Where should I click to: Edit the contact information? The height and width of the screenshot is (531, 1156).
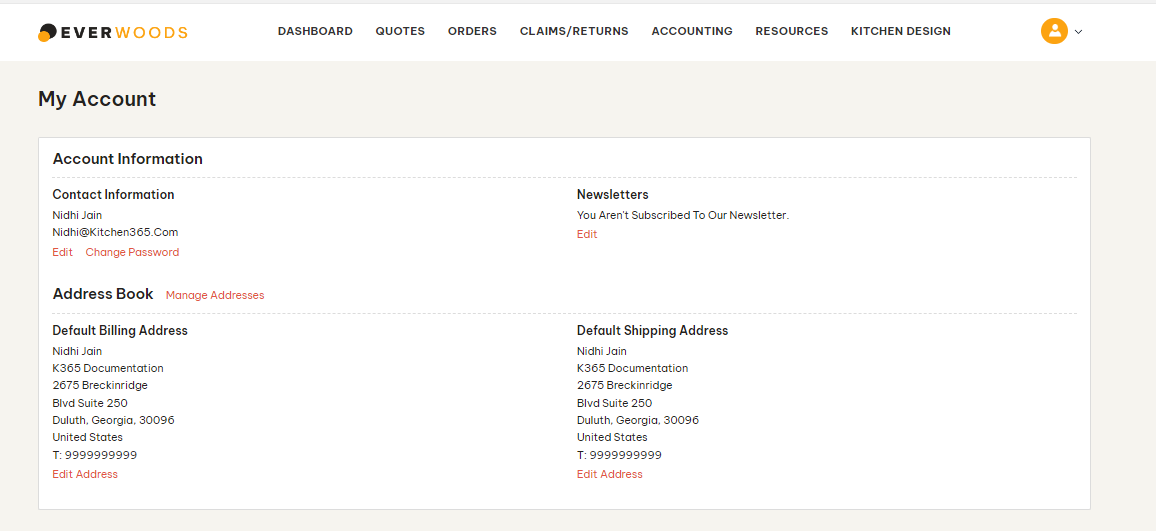point(62,252)
